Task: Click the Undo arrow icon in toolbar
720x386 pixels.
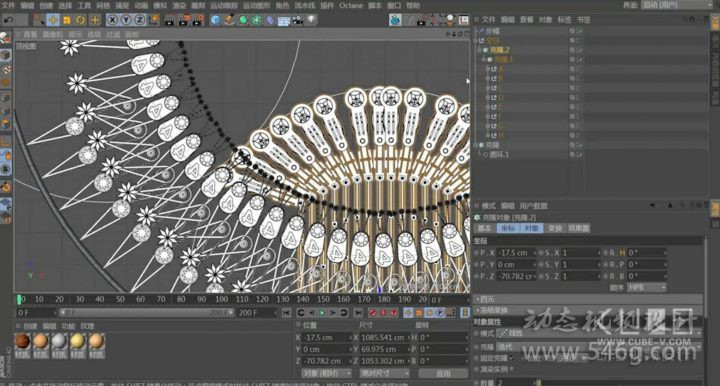Action: 9,20
